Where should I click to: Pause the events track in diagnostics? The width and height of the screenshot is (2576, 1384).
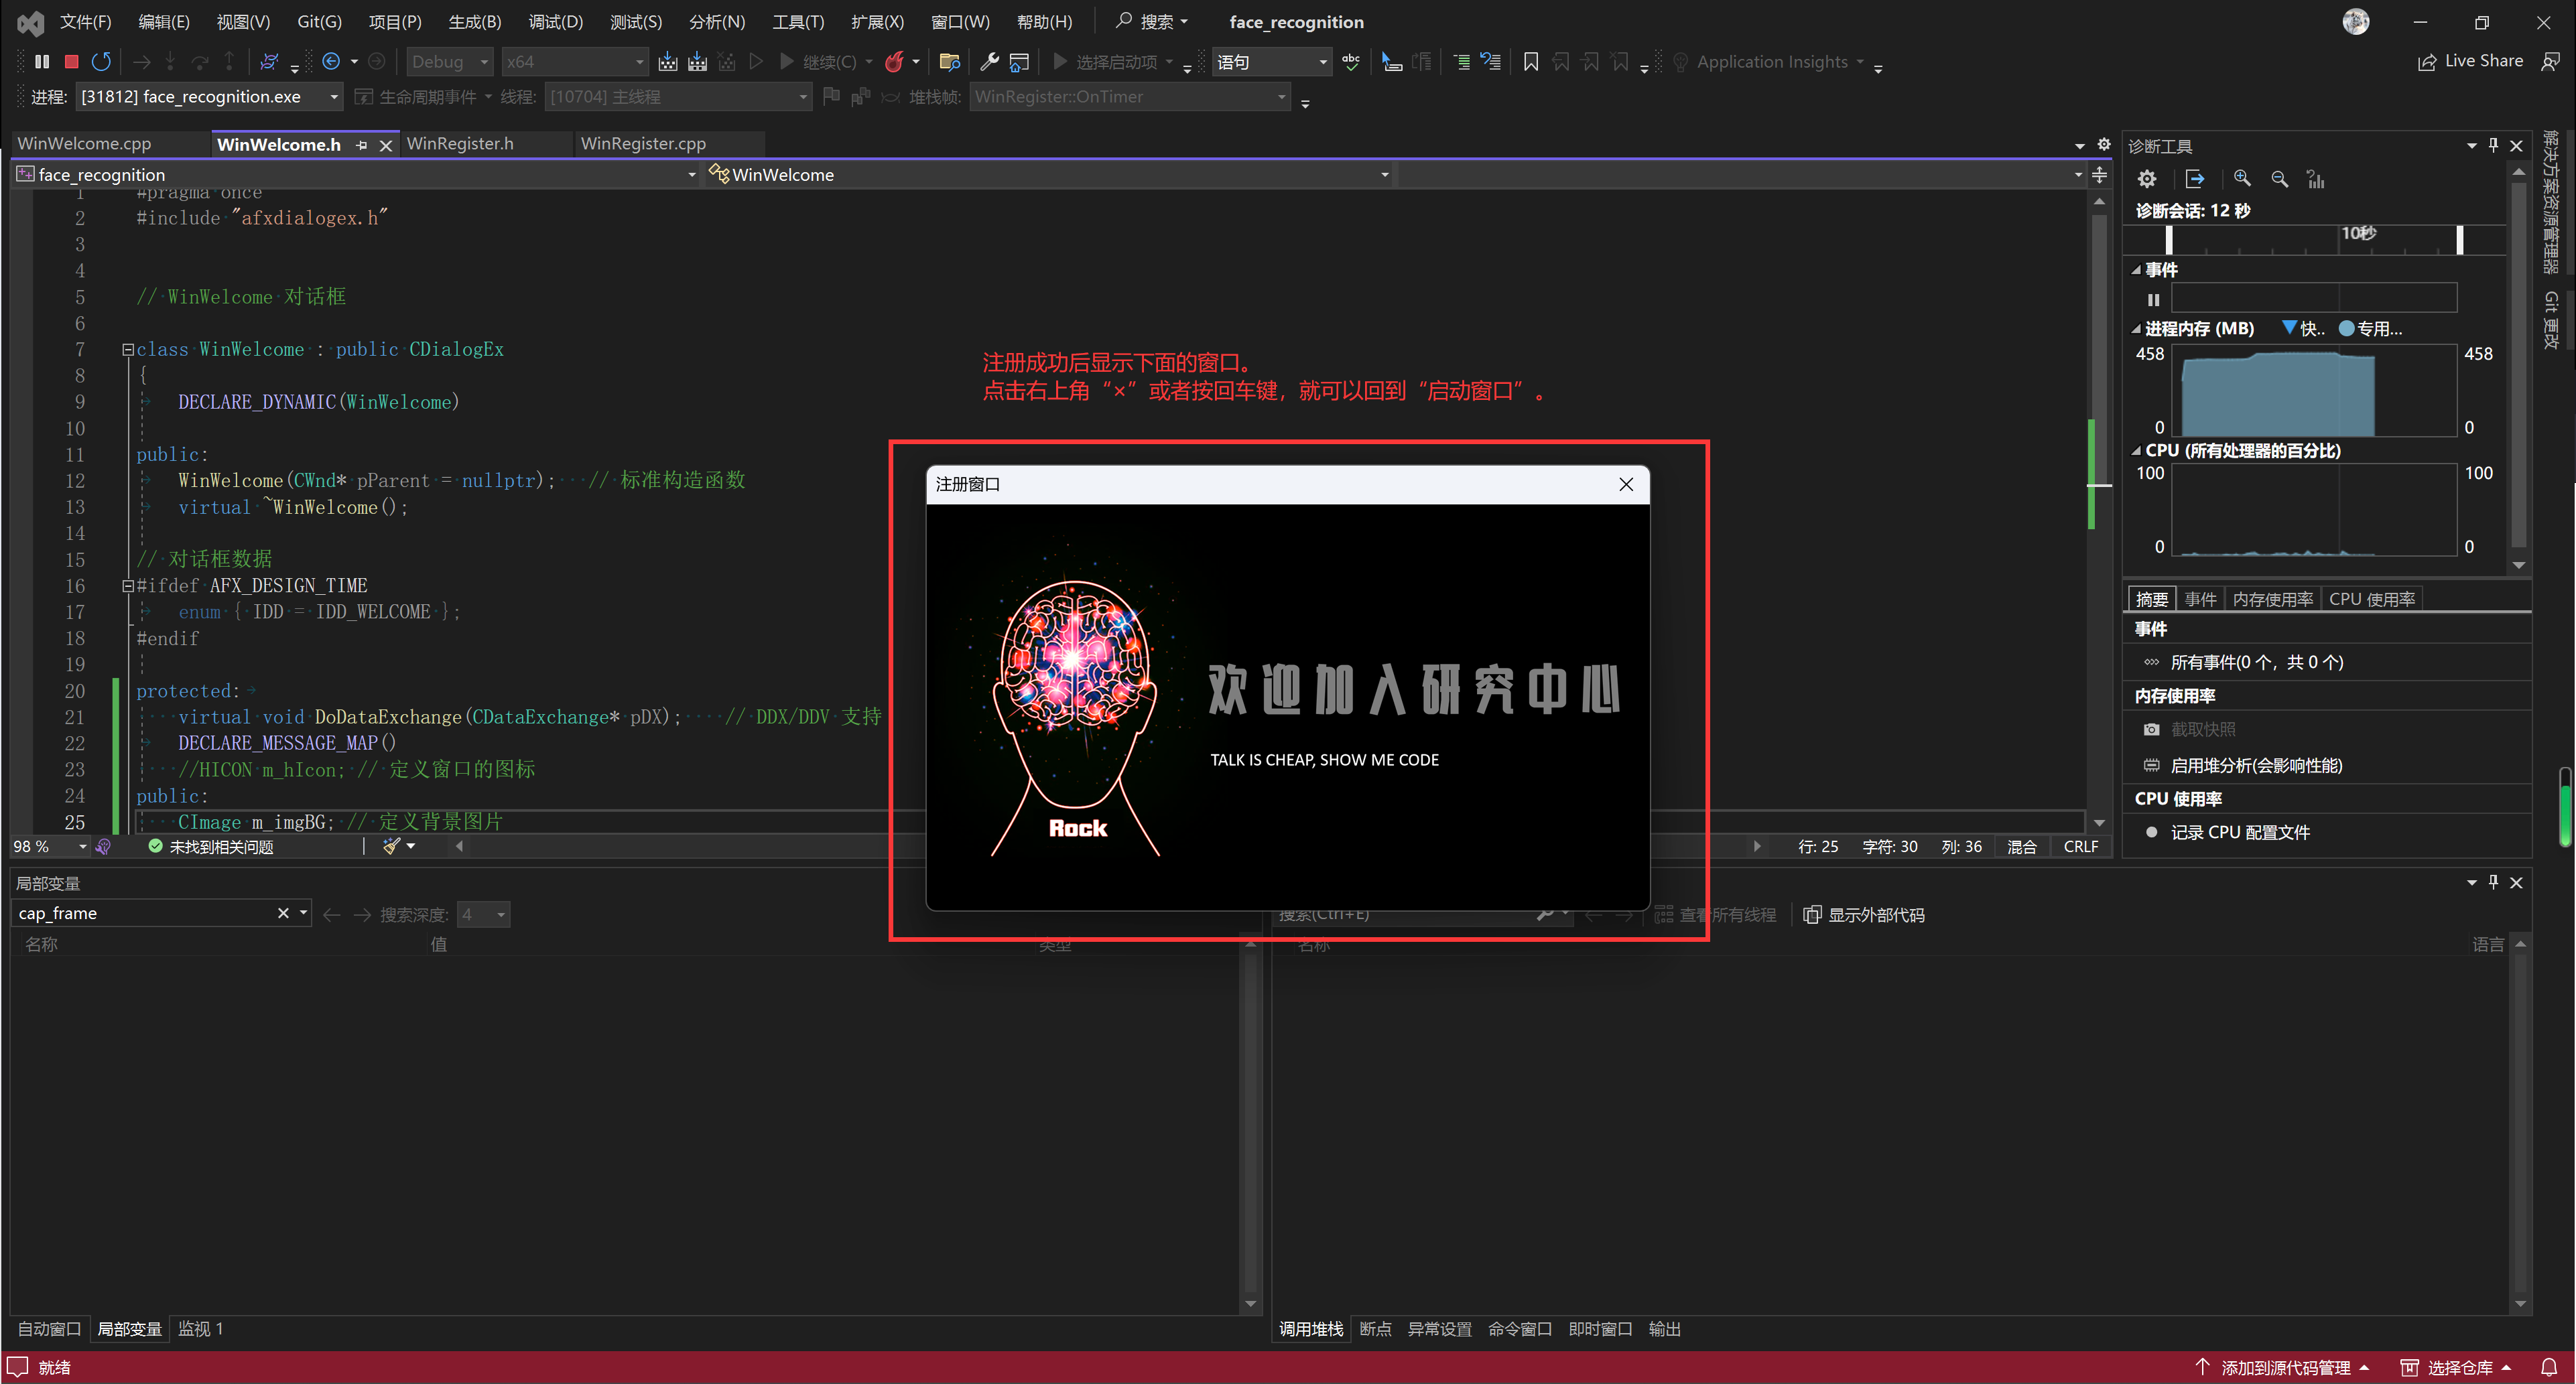(x=2153, y=299)
